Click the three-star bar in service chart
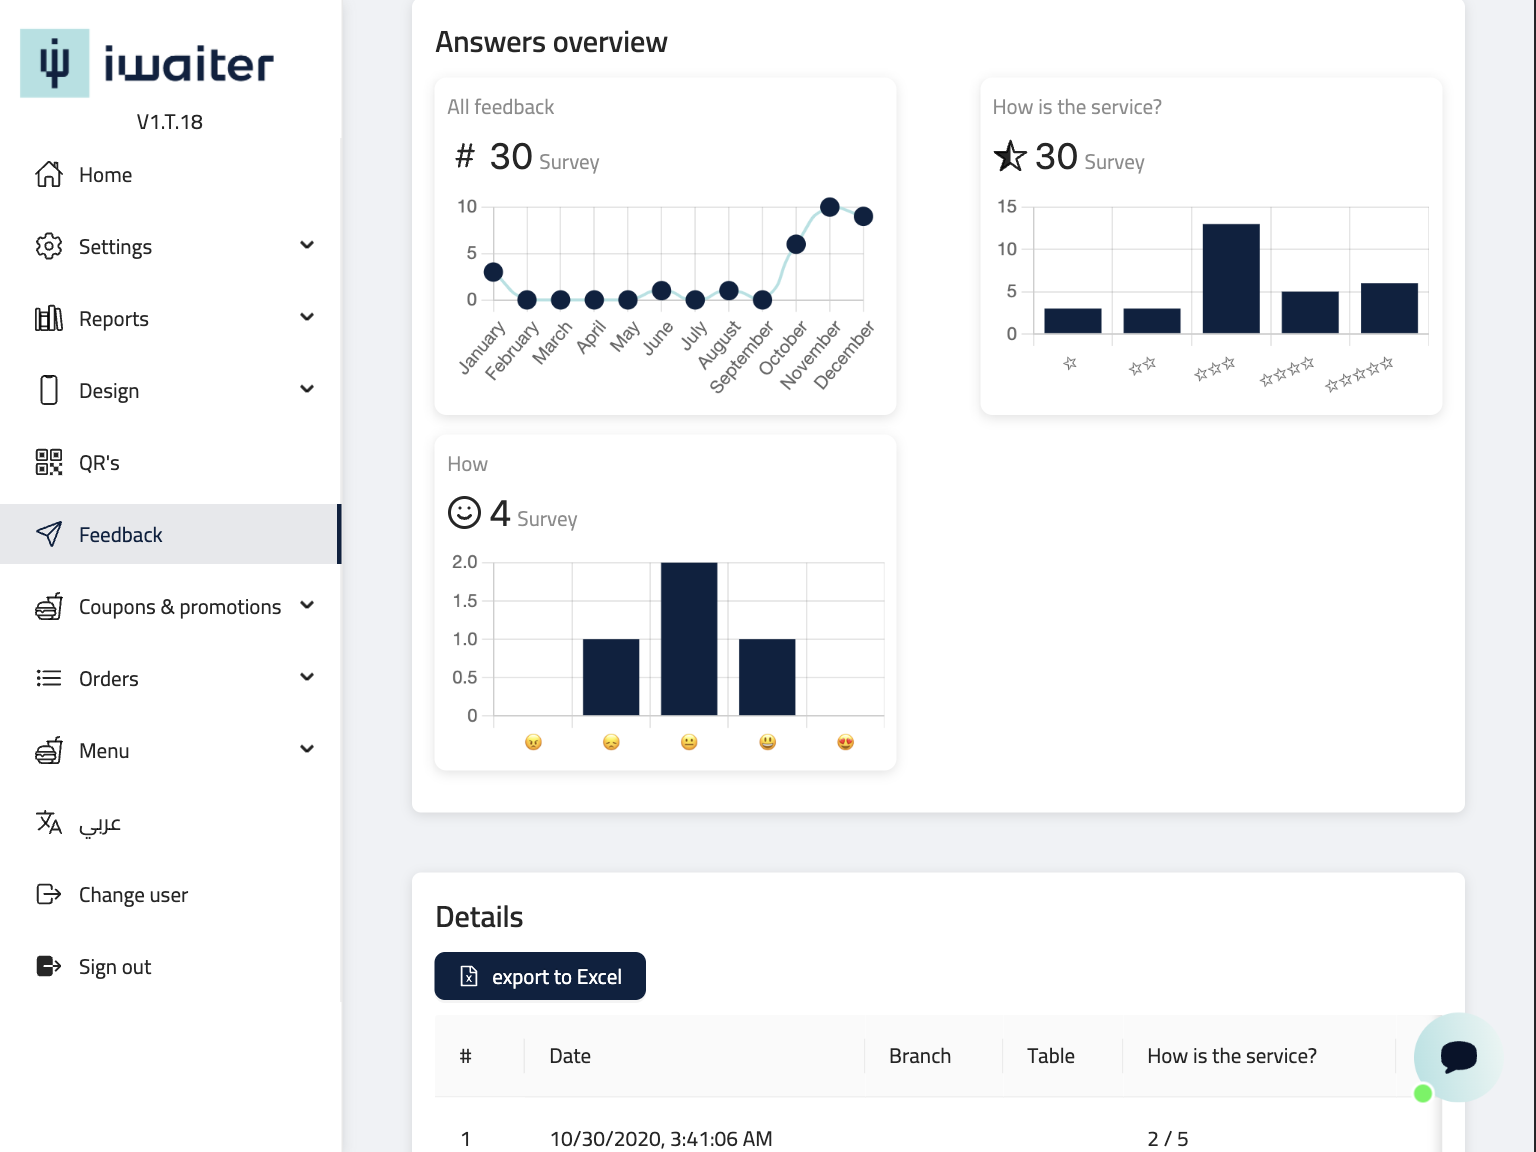 point(1230,279)
